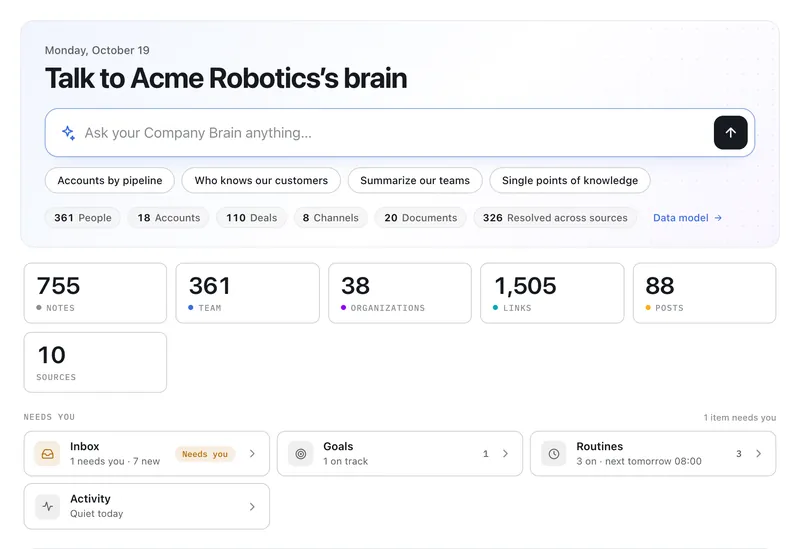Click the submit arrow button in the ask box
Image resolution: width=800 pixels, height=549 pixels.
(x=730, y=133)
